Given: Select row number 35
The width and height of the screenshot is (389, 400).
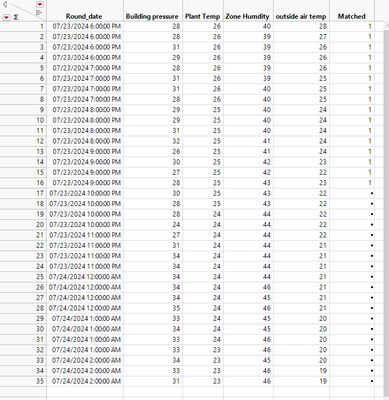Looking at the screenshot, I should (x=23, y=381).
